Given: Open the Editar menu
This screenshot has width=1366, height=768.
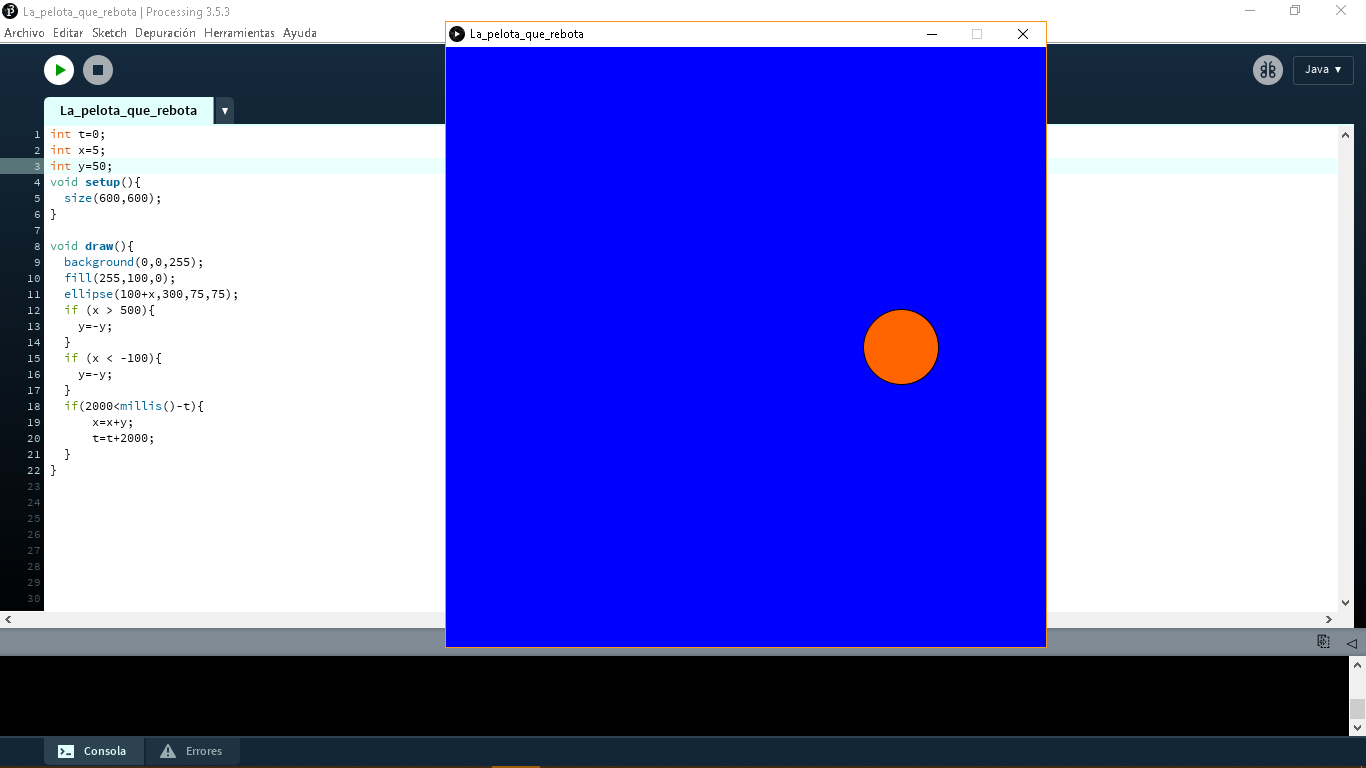Looking at the screenshot, I should pyautogui.click(x=68, y=33).
